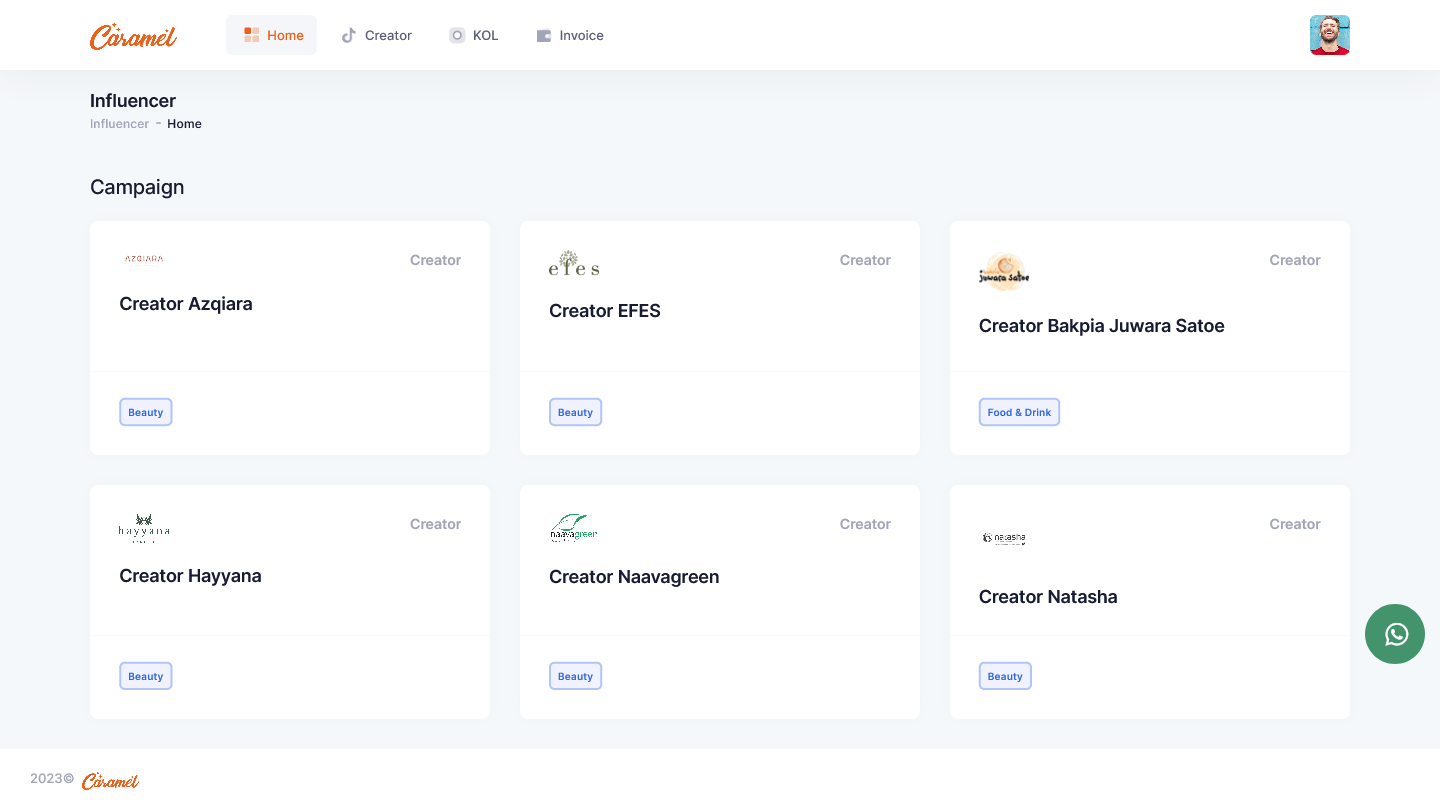
Task: Click the Hayyana brand logo
Action: point(144,527)
